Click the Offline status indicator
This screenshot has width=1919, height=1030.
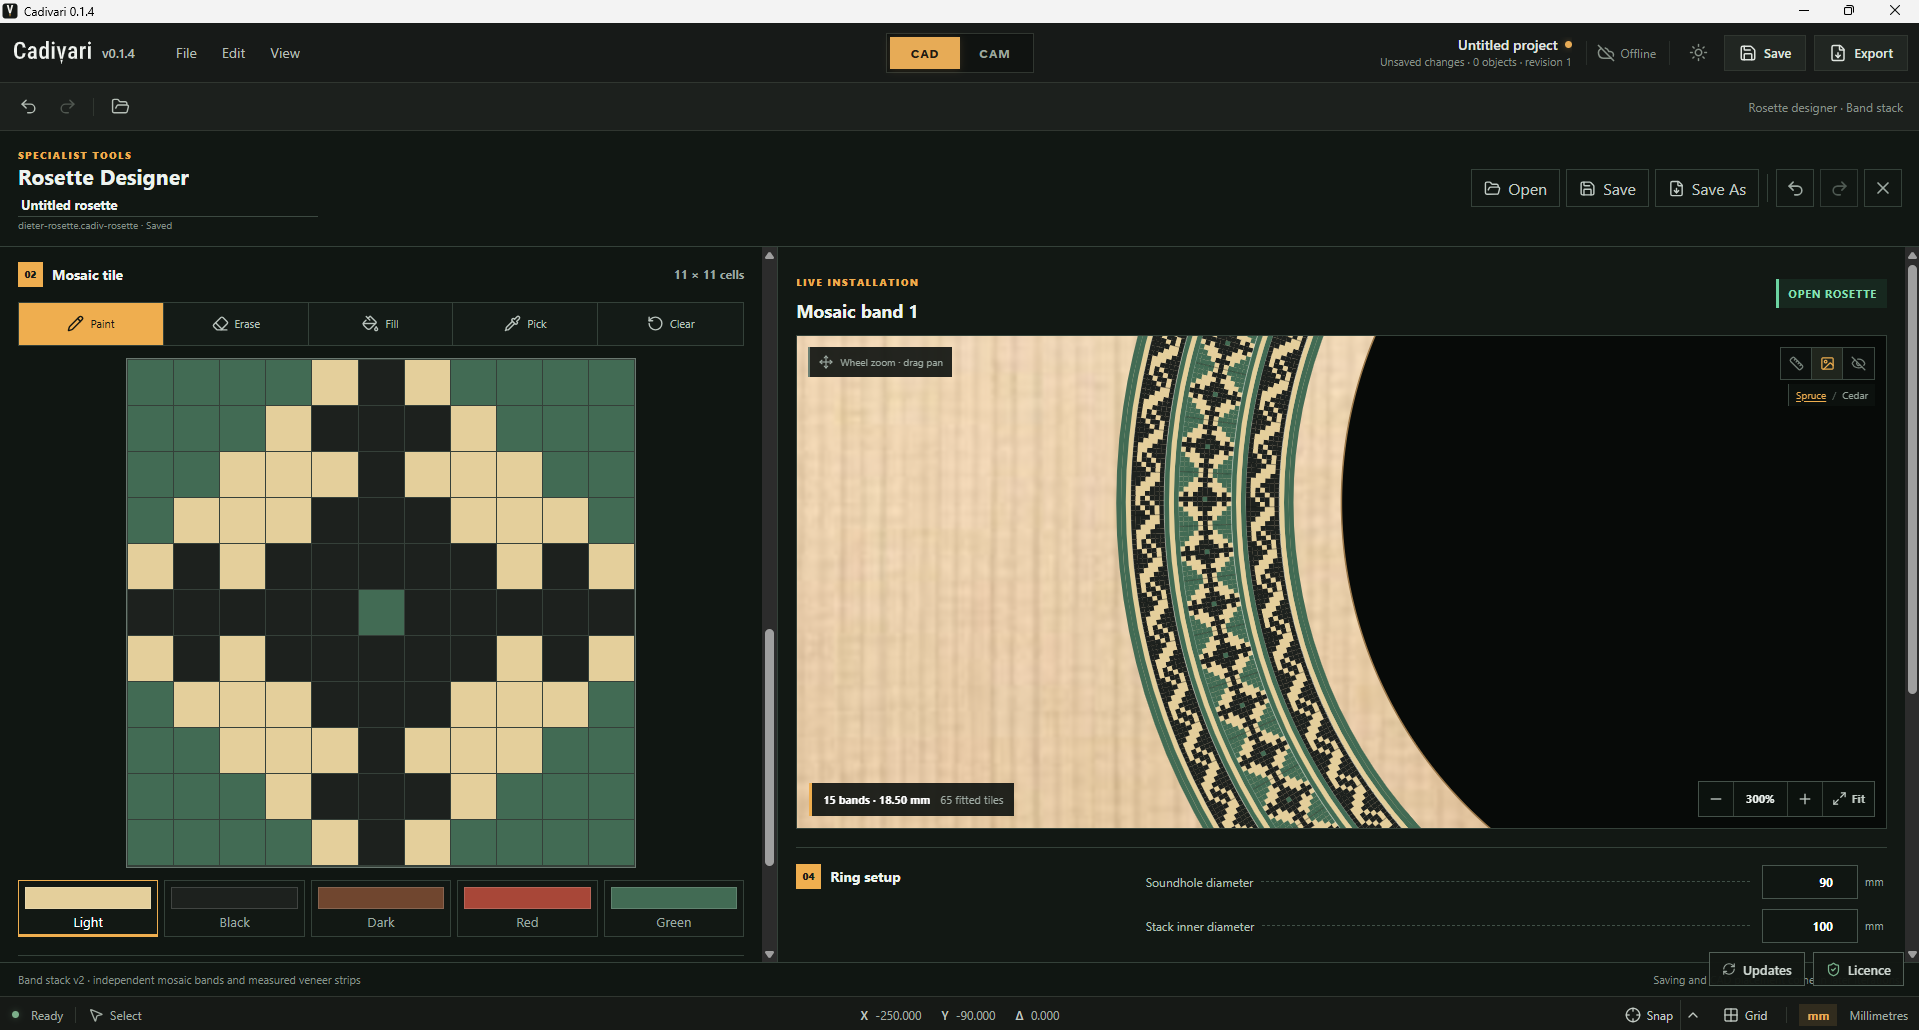pyautogui.click(x=1627, y=53)
